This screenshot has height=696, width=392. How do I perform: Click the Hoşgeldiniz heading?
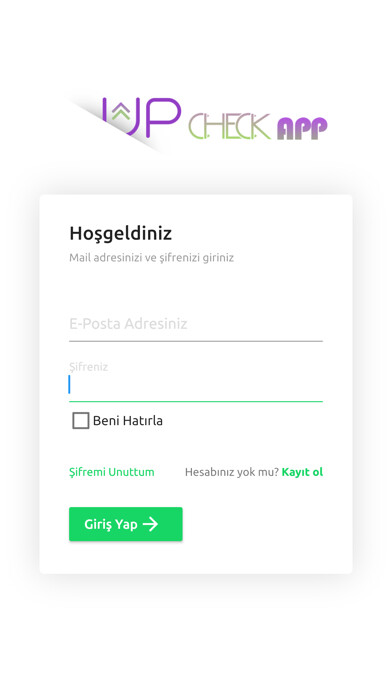120,233
